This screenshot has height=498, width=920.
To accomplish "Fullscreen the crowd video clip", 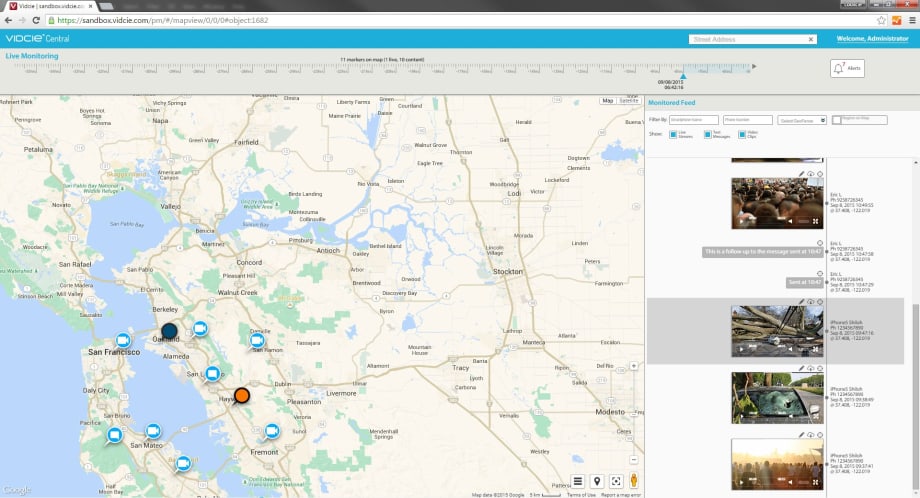I will point(816,221).
